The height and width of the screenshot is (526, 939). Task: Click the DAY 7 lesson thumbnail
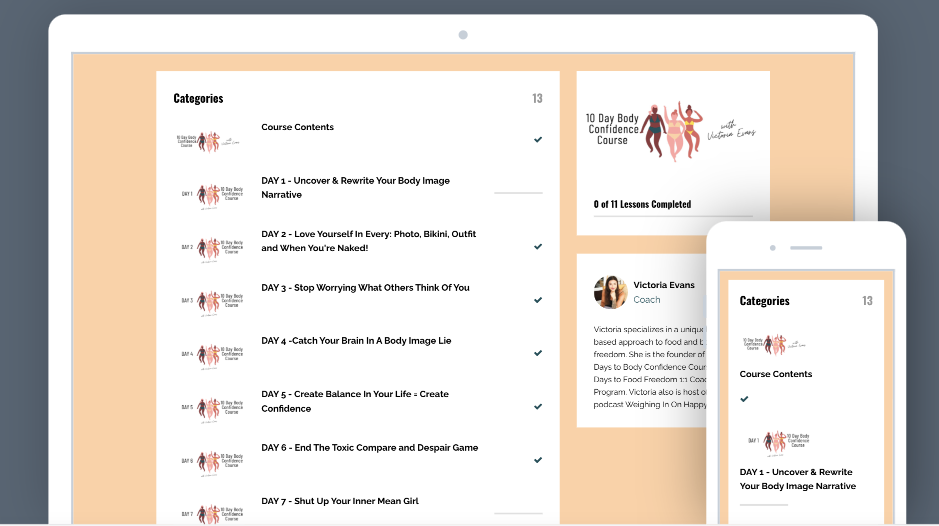pos(212,513)
